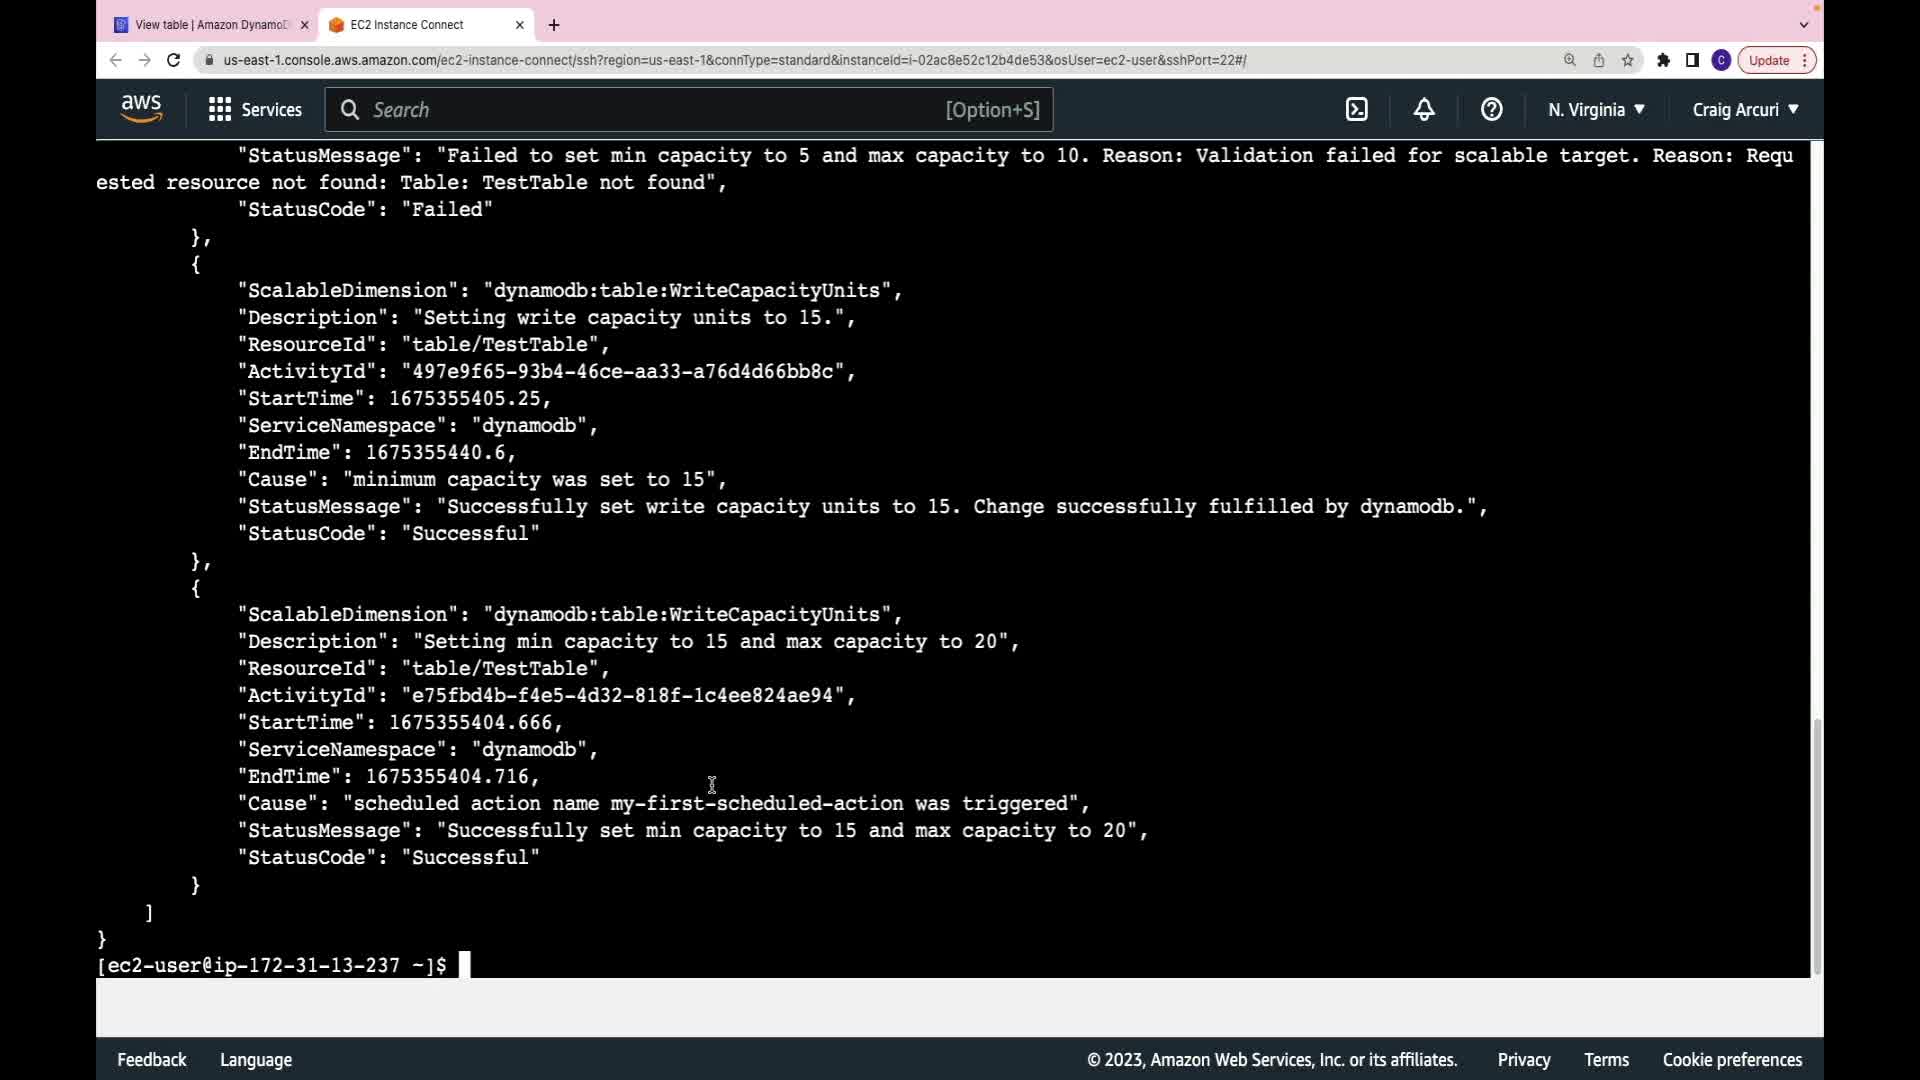1920x1080 pixels.
Task: Reload the browser page
Action: tap(173, 60)
